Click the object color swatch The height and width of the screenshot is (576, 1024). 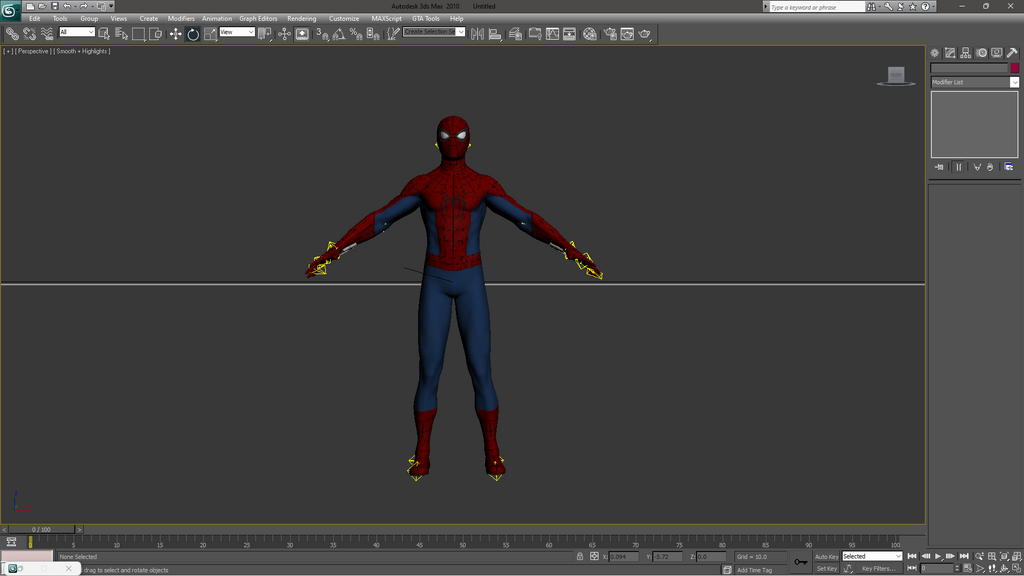[x=1014, y=68]
